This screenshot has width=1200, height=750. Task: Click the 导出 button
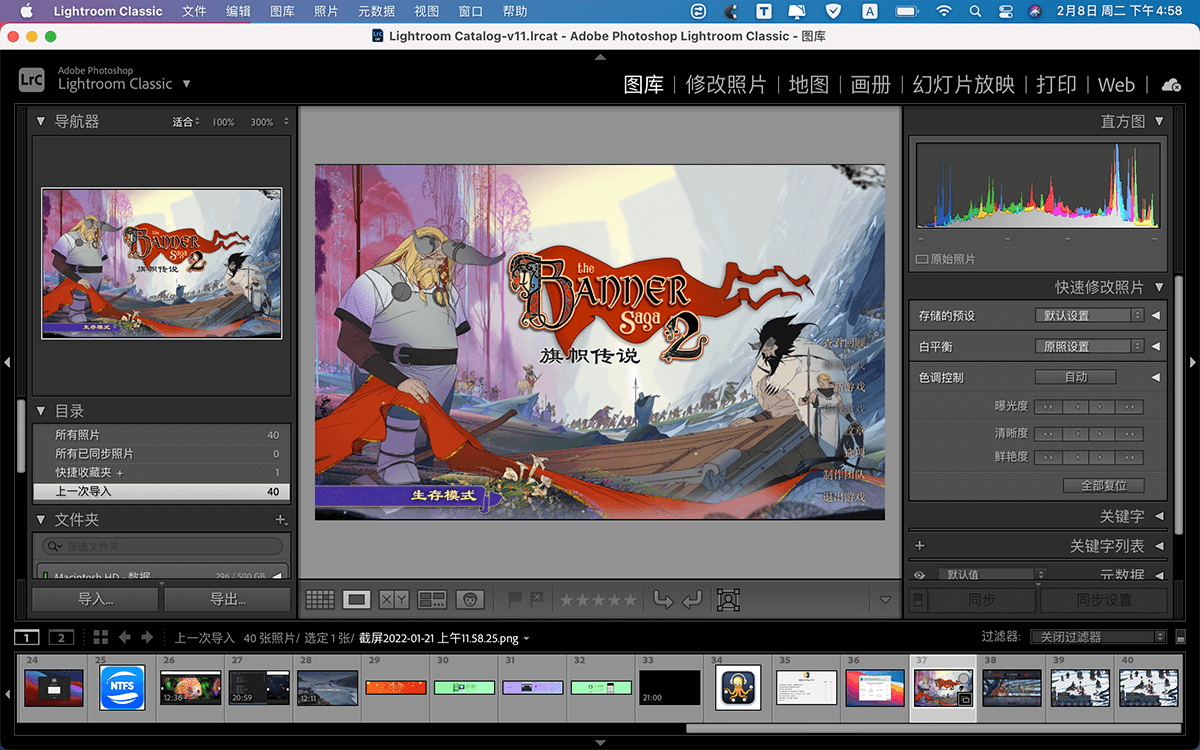228,600
